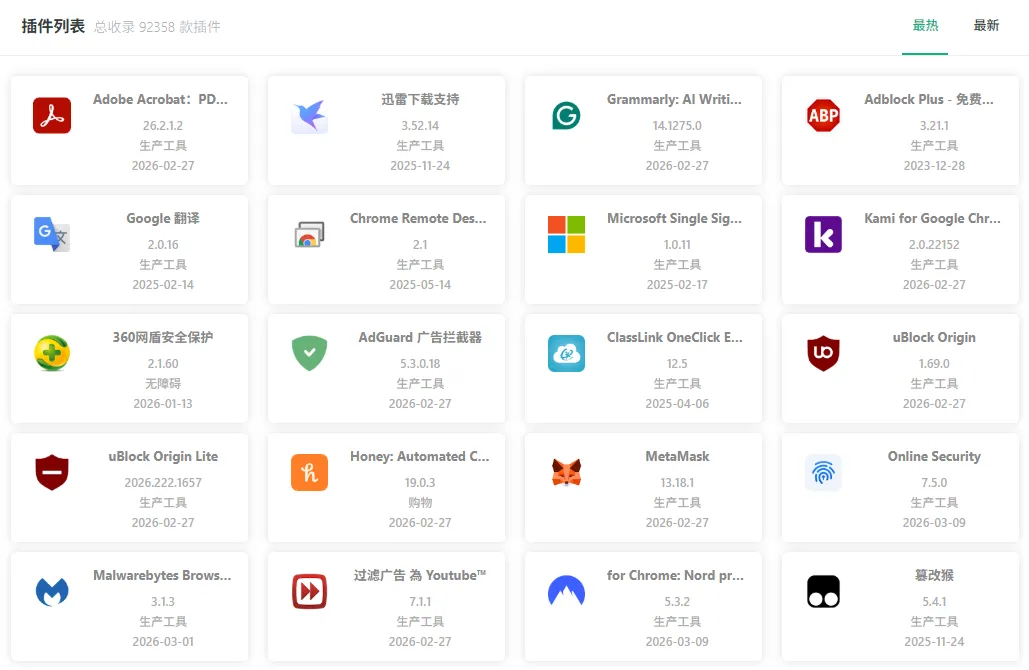The height and width of the screenshot is (670, 1029).
Task: Open the for Chrome: Nord pr... title
Action: pos(675,576)
